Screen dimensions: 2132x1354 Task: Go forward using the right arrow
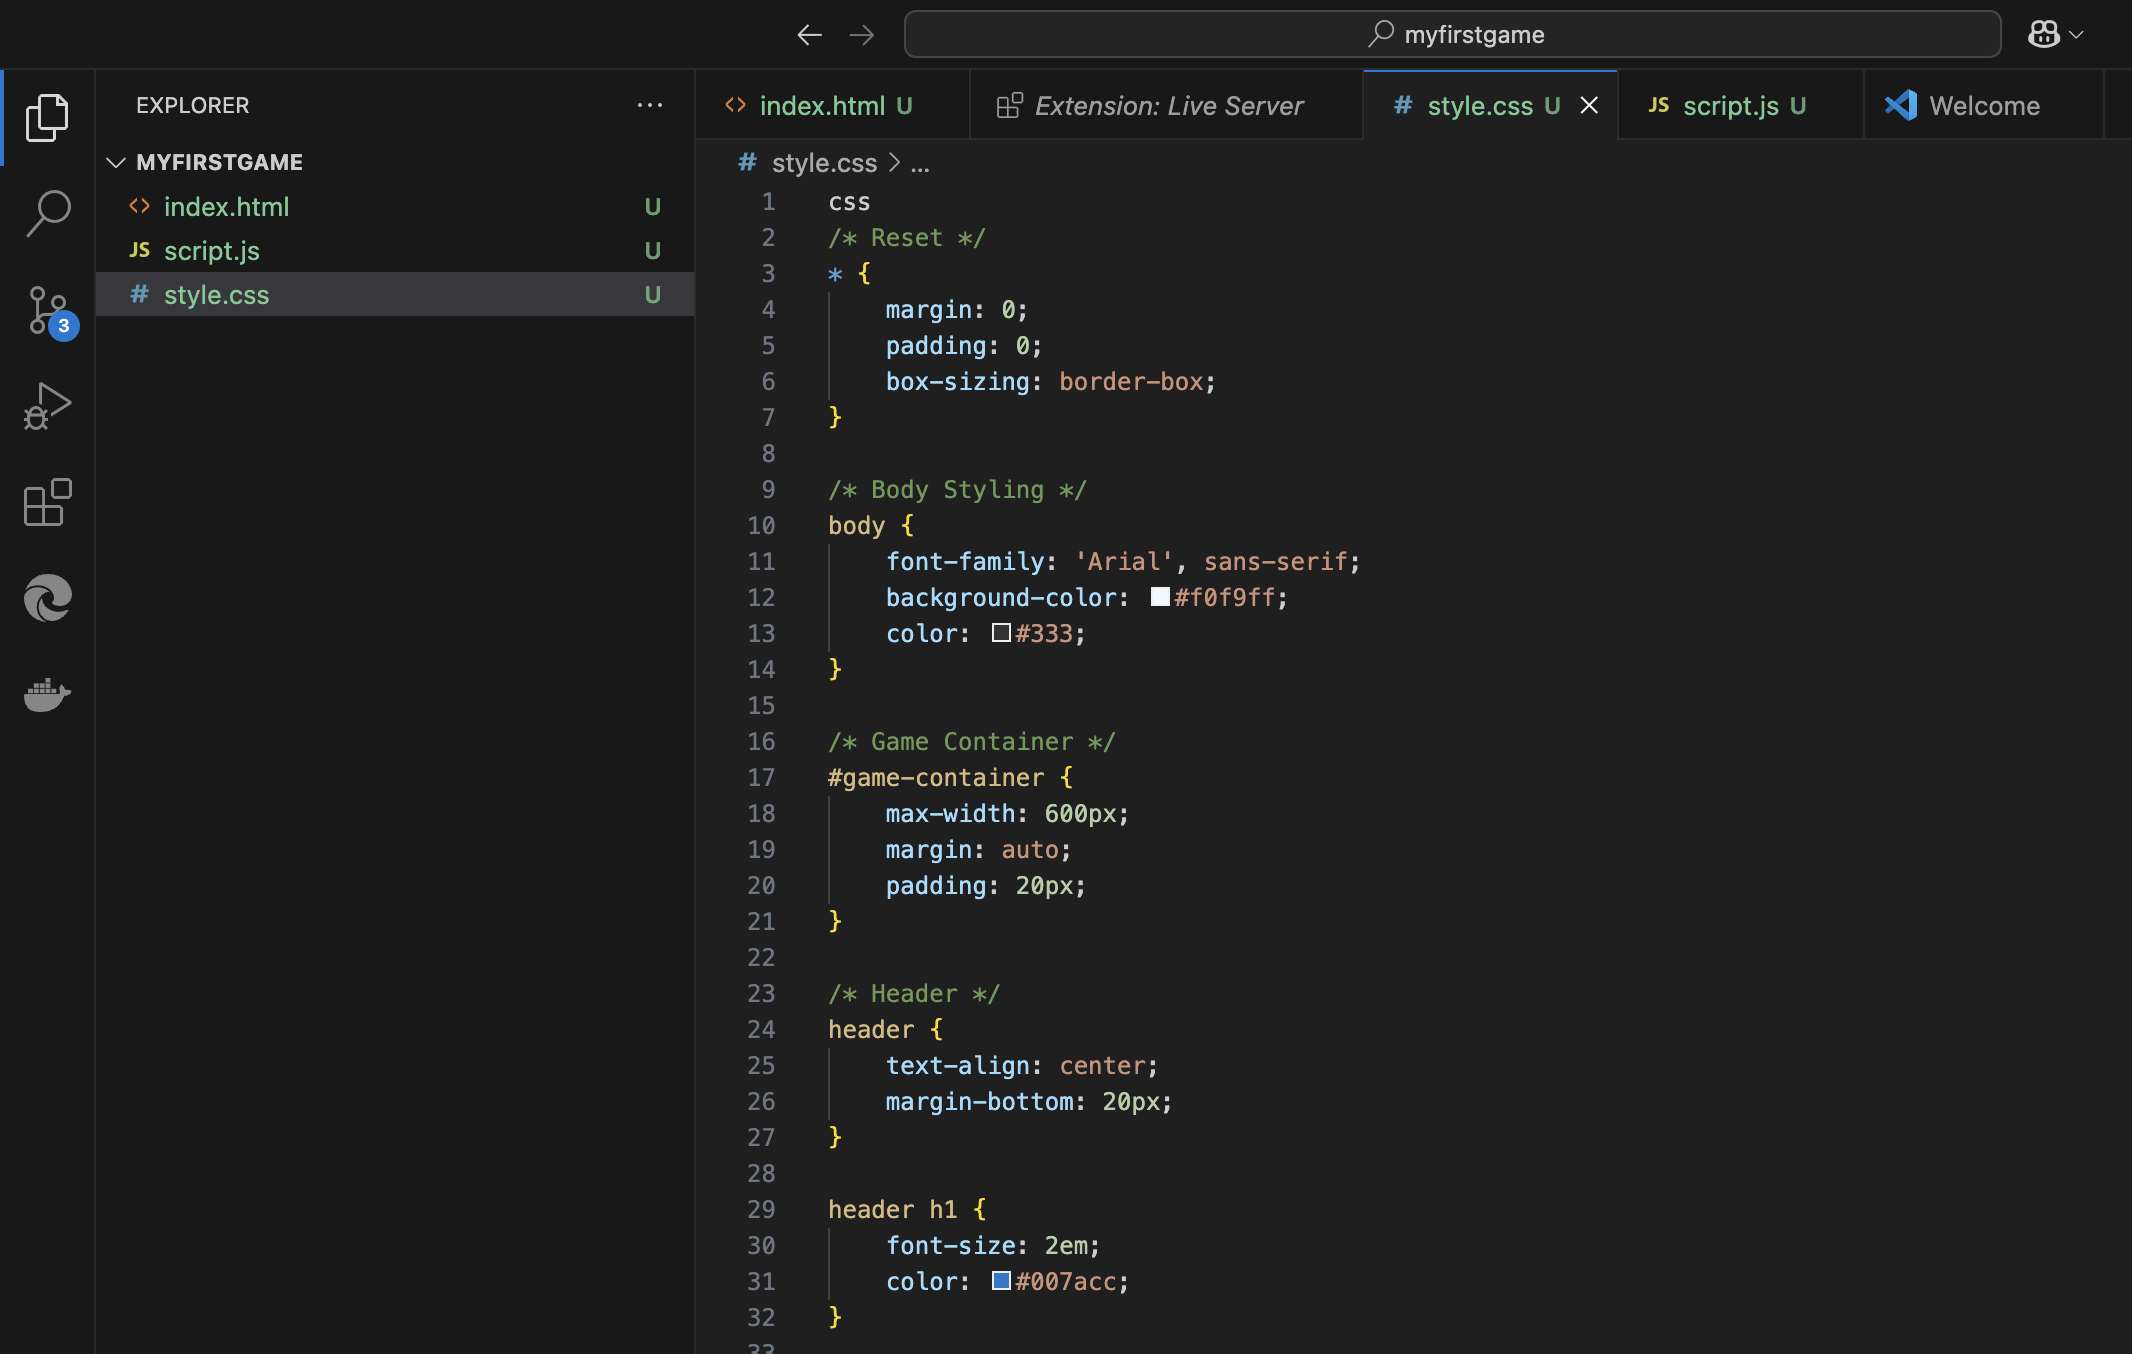coord(861,35)
